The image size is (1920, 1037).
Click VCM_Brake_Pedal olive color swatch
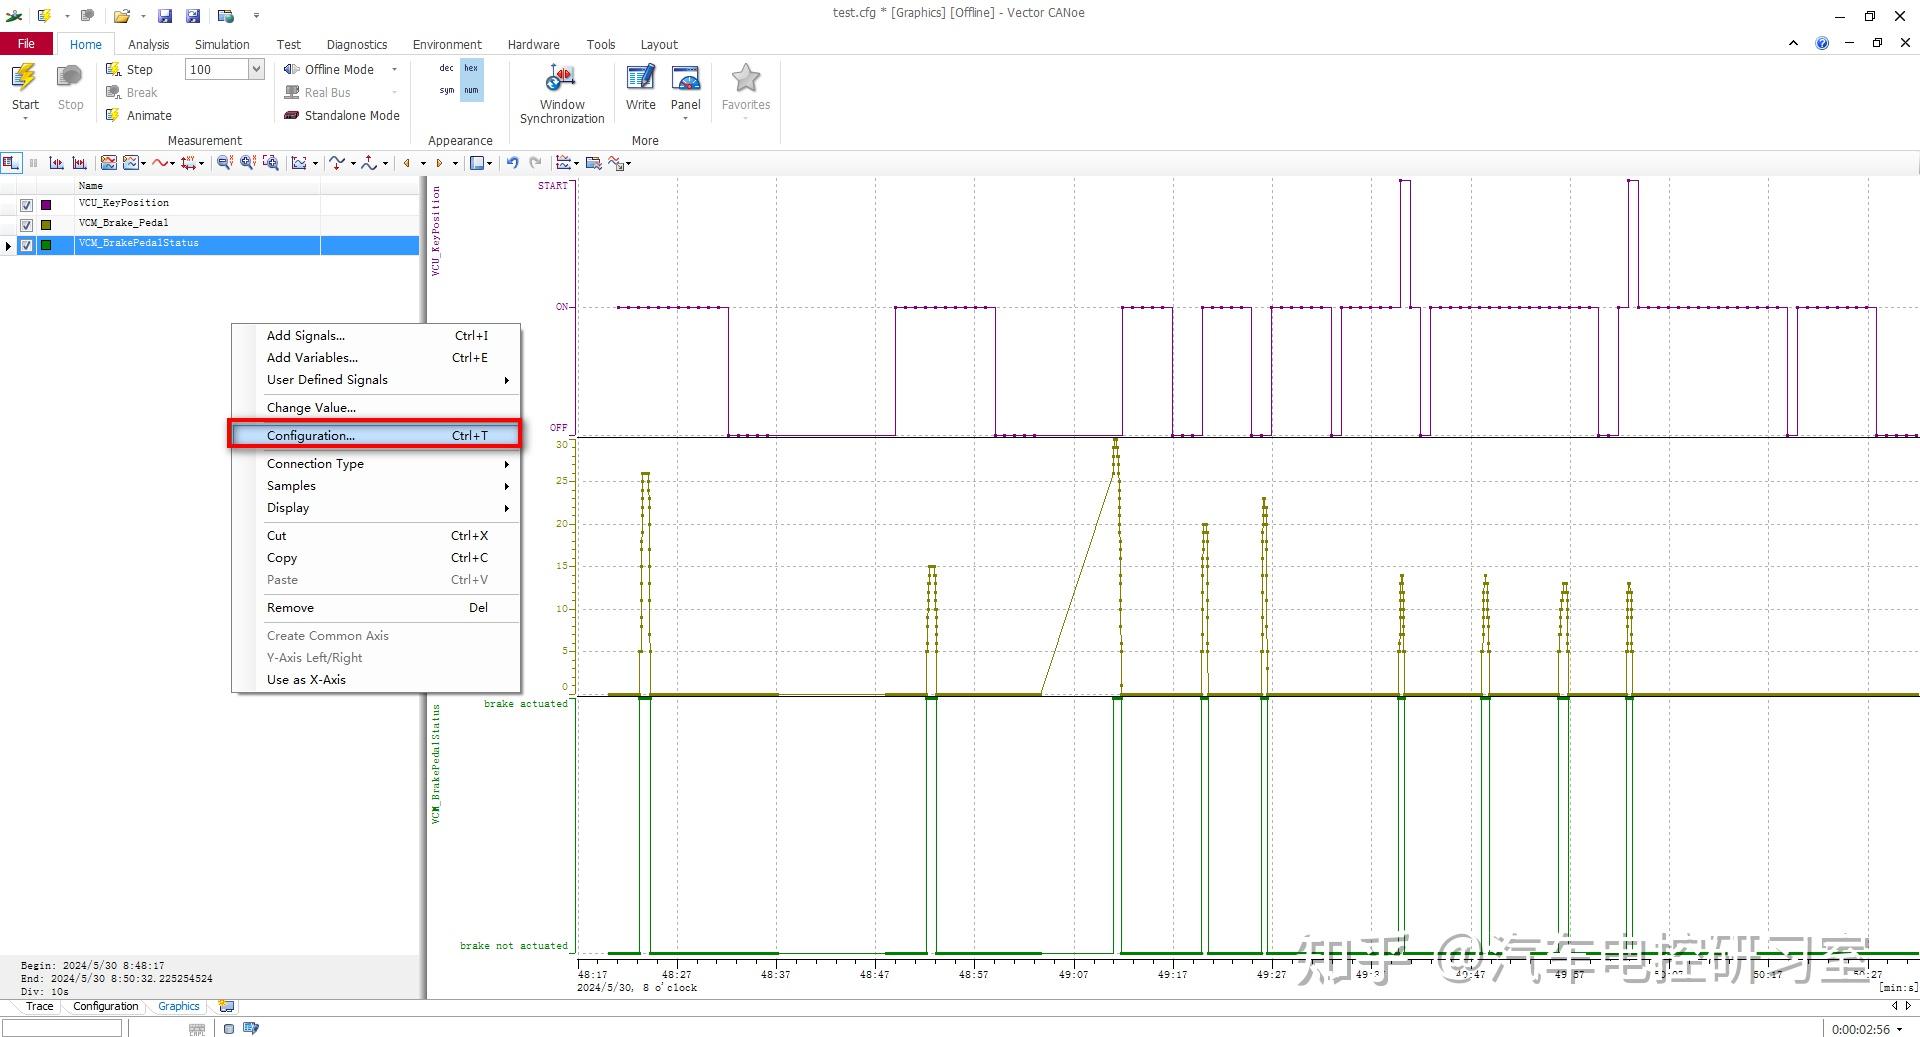[46, 225]
